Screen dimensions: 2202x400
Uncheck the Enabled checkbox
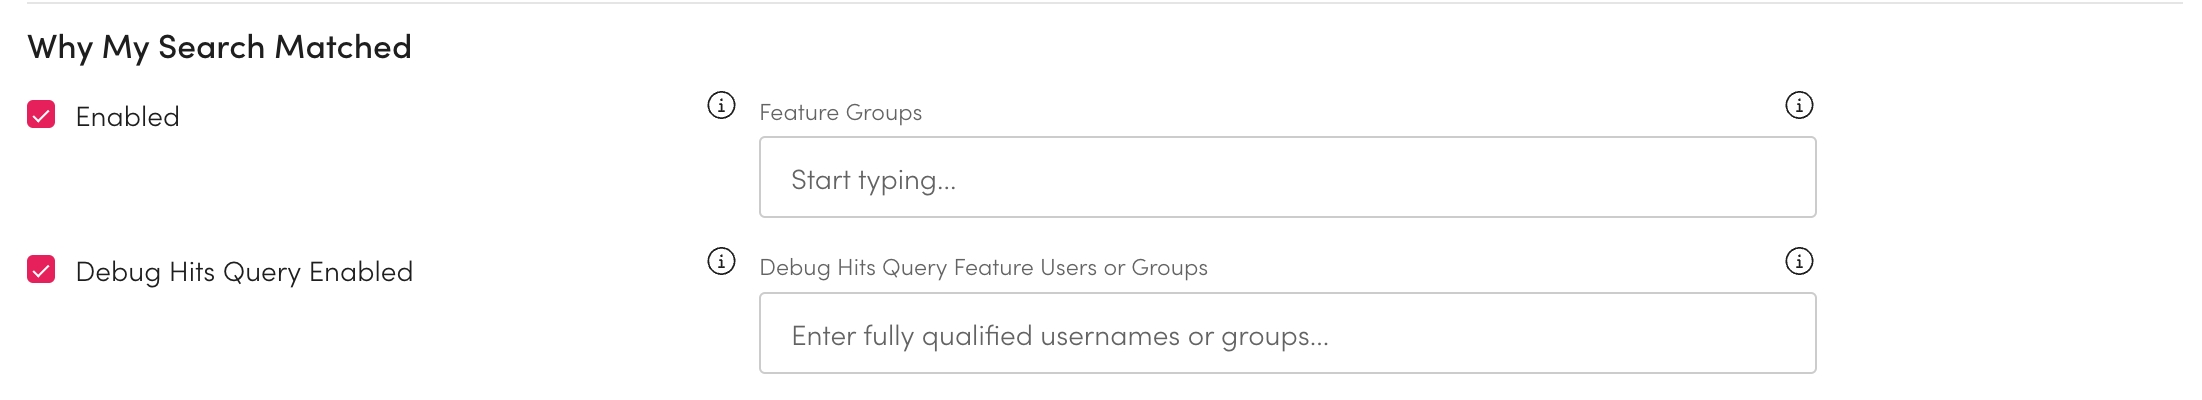click(41, 115)
